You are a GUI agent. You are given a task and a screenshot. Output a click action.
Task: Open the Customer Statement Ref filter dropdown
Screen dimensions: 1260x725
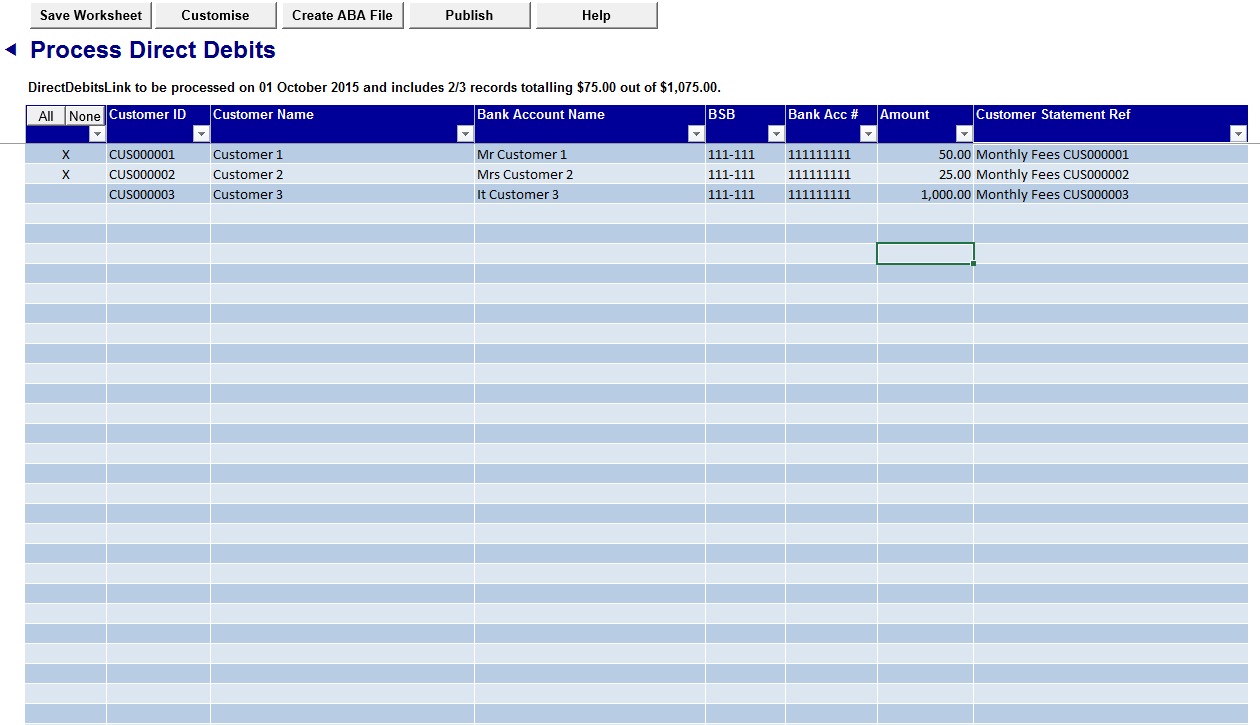tap(1239, 133)
